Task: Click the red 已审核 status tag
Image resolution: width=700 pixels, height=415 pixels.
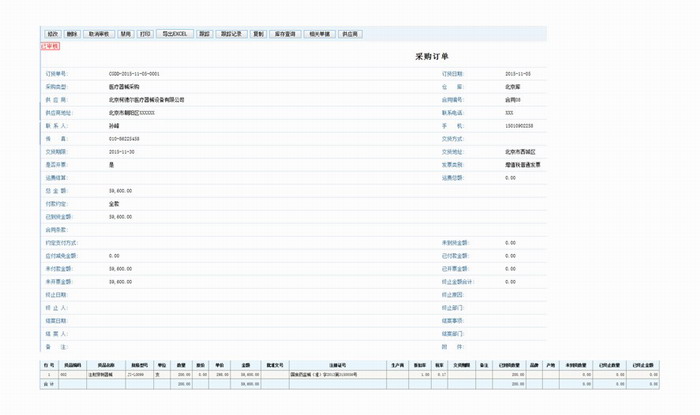Action: coord(50,46)
